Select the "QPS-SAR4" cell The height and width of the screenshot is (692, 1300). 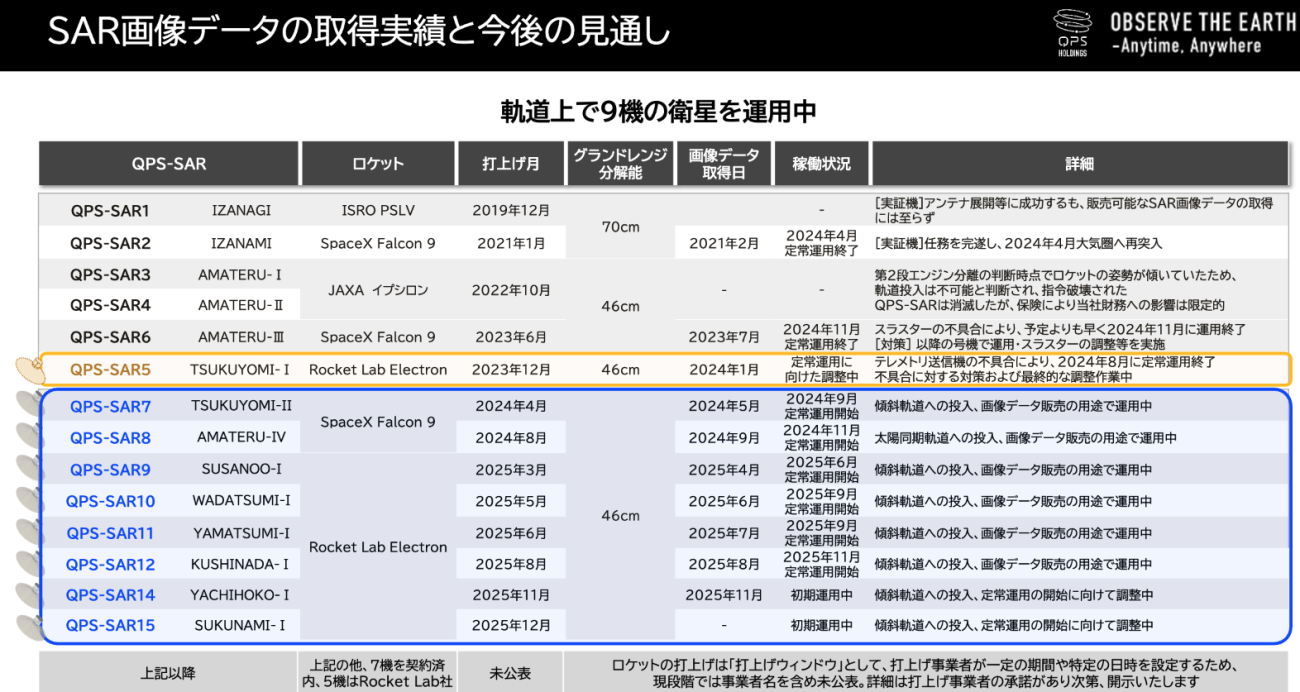click(110, 305)
